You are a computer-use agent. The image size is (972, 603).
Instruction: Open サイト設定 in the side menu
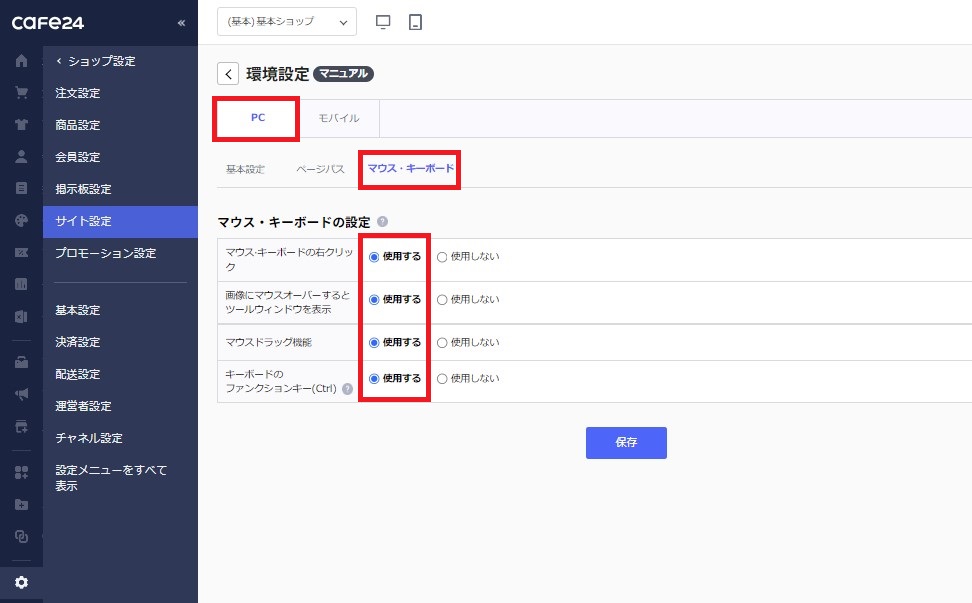[x=120, y=221]
